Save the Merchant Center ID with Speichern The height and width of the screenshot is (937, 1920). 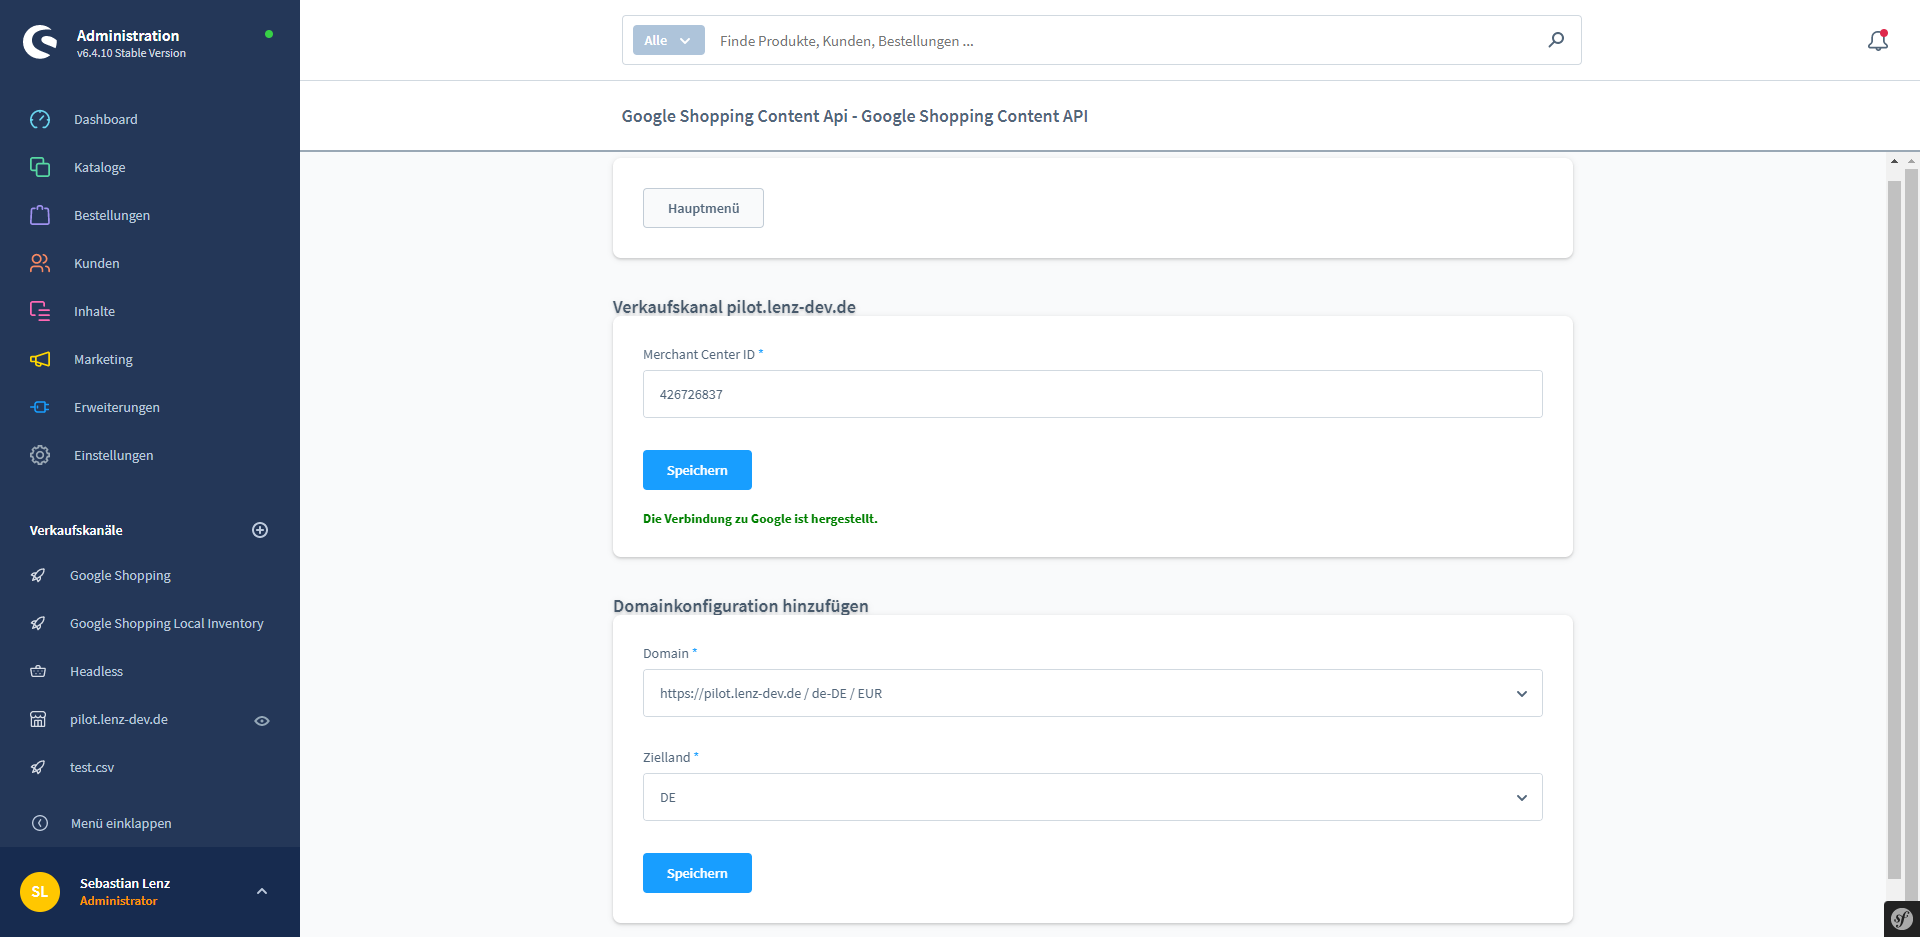click(x=697, y=470)
